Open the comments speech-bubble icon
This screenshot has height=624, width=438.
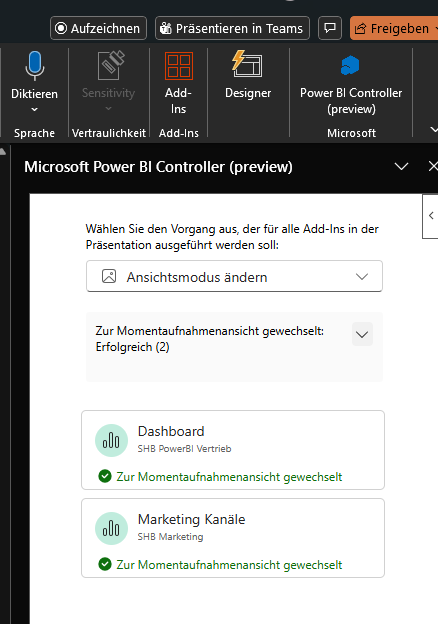coord(330,28)
